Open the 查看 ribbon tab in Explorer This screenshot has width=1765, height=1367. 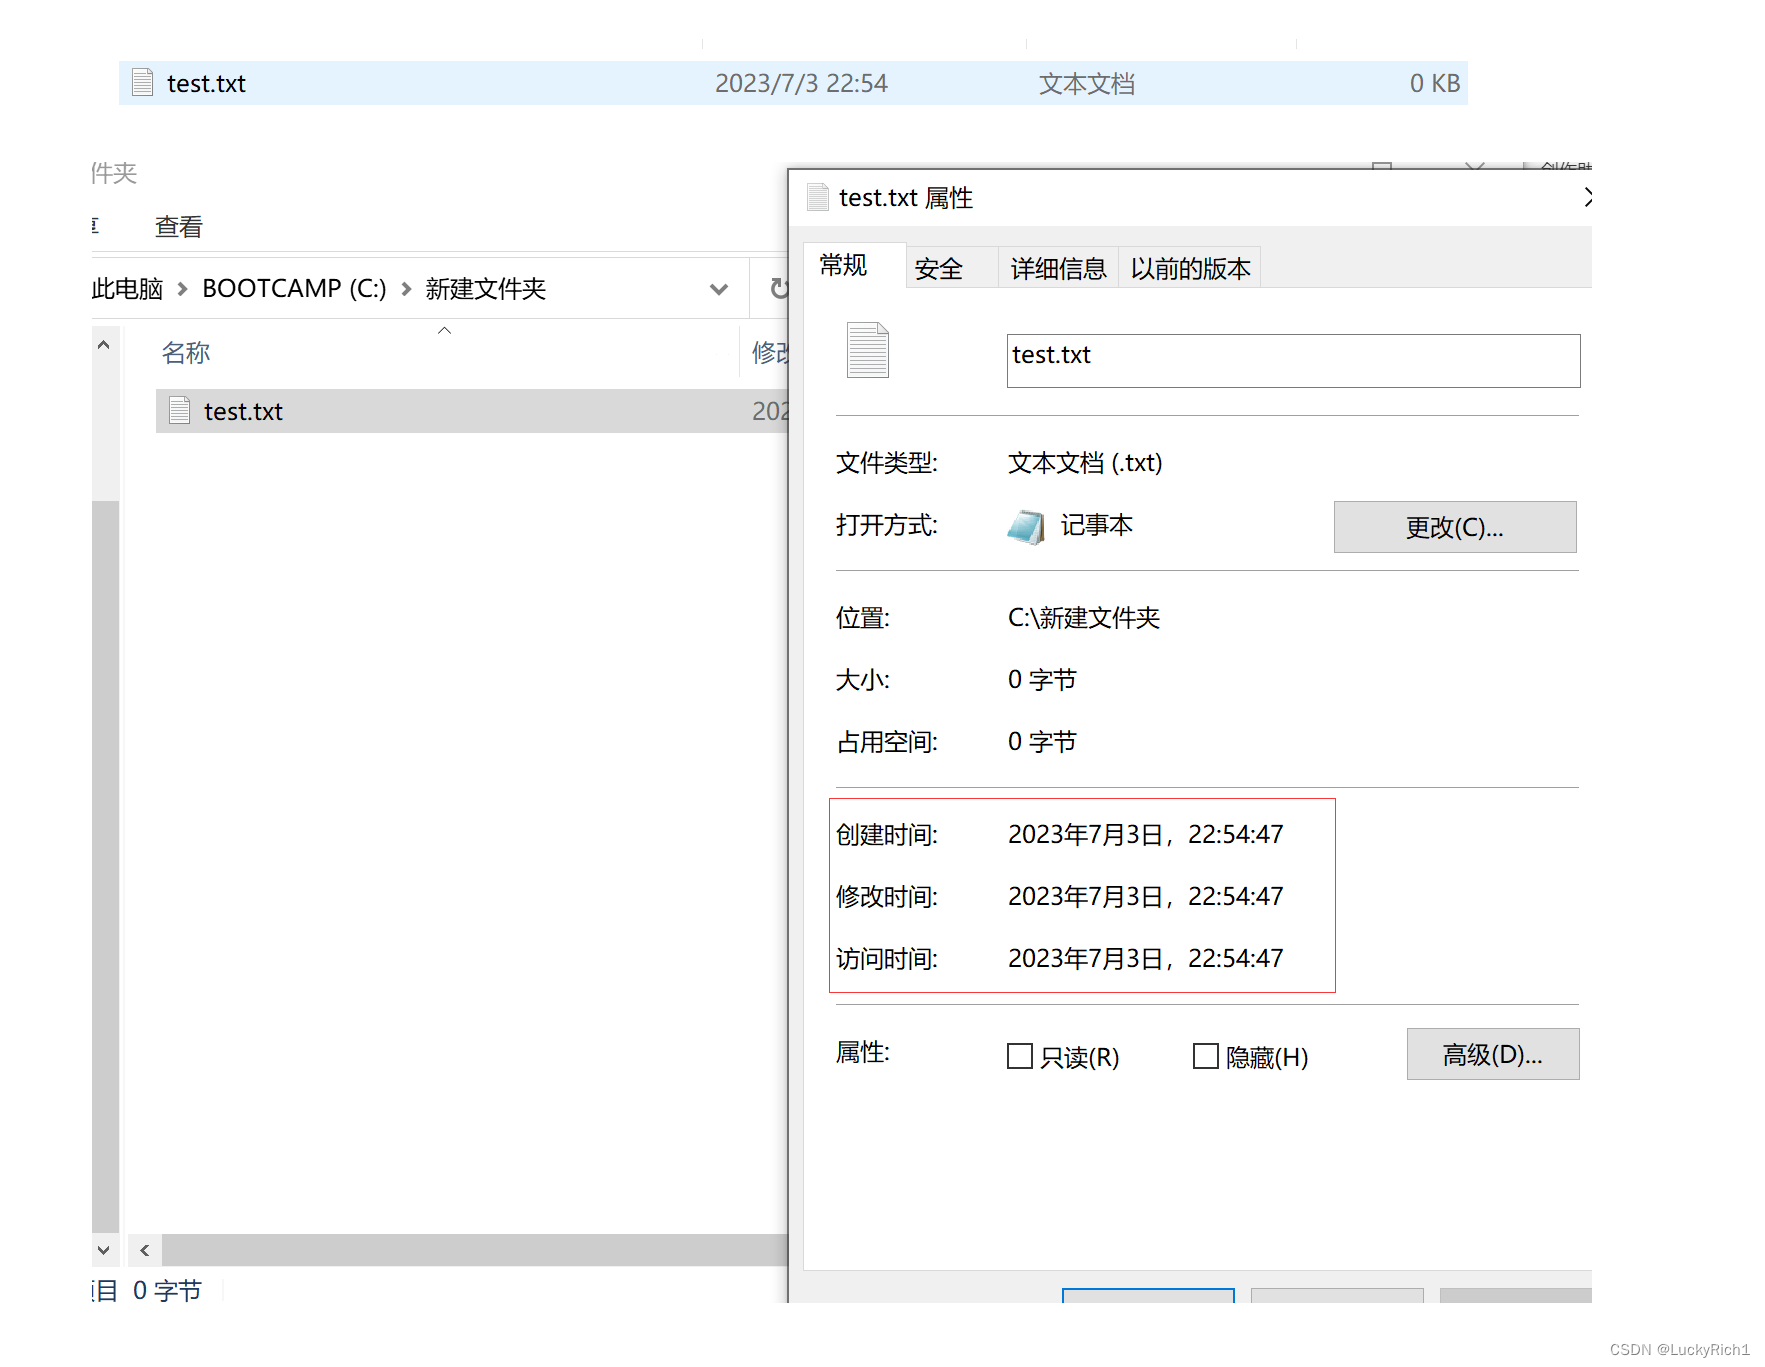click(179, 227)
